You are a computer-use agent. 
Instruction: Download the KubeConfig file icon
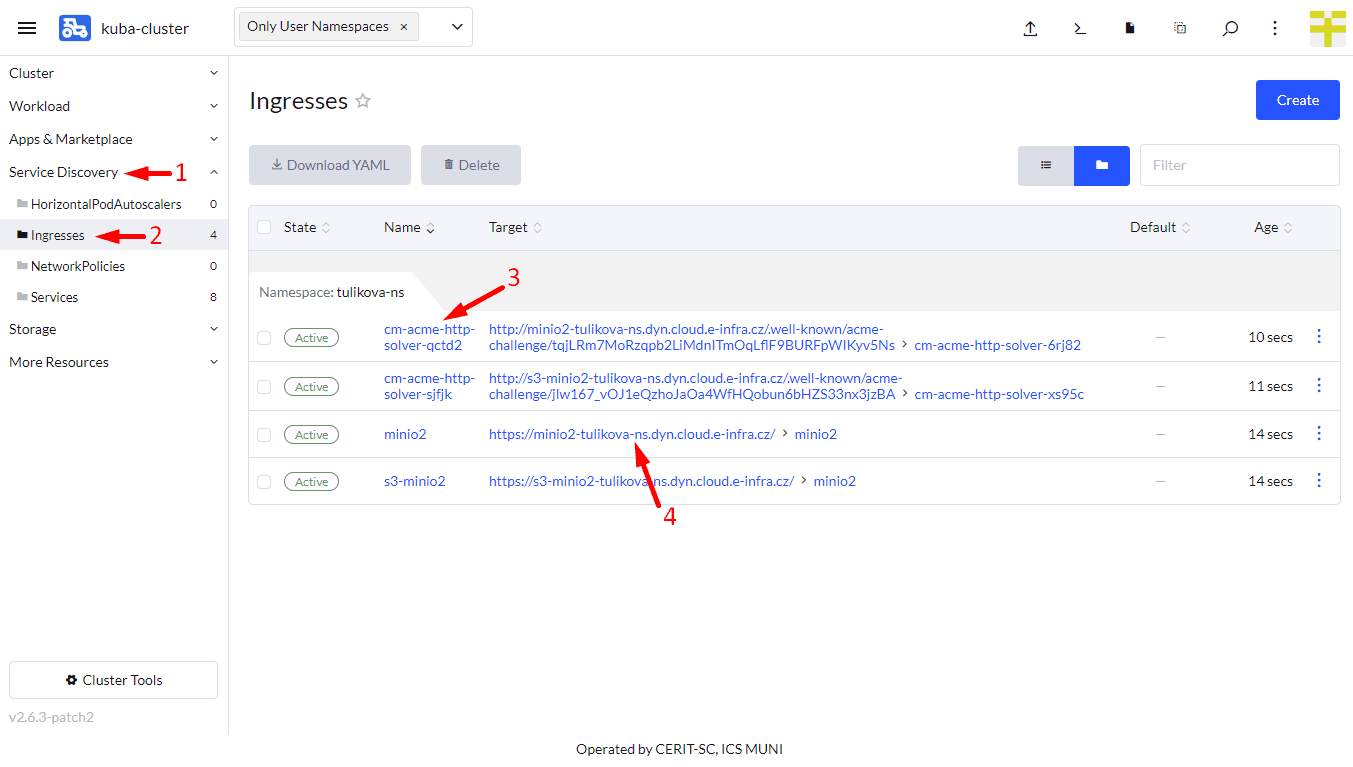1130,28
